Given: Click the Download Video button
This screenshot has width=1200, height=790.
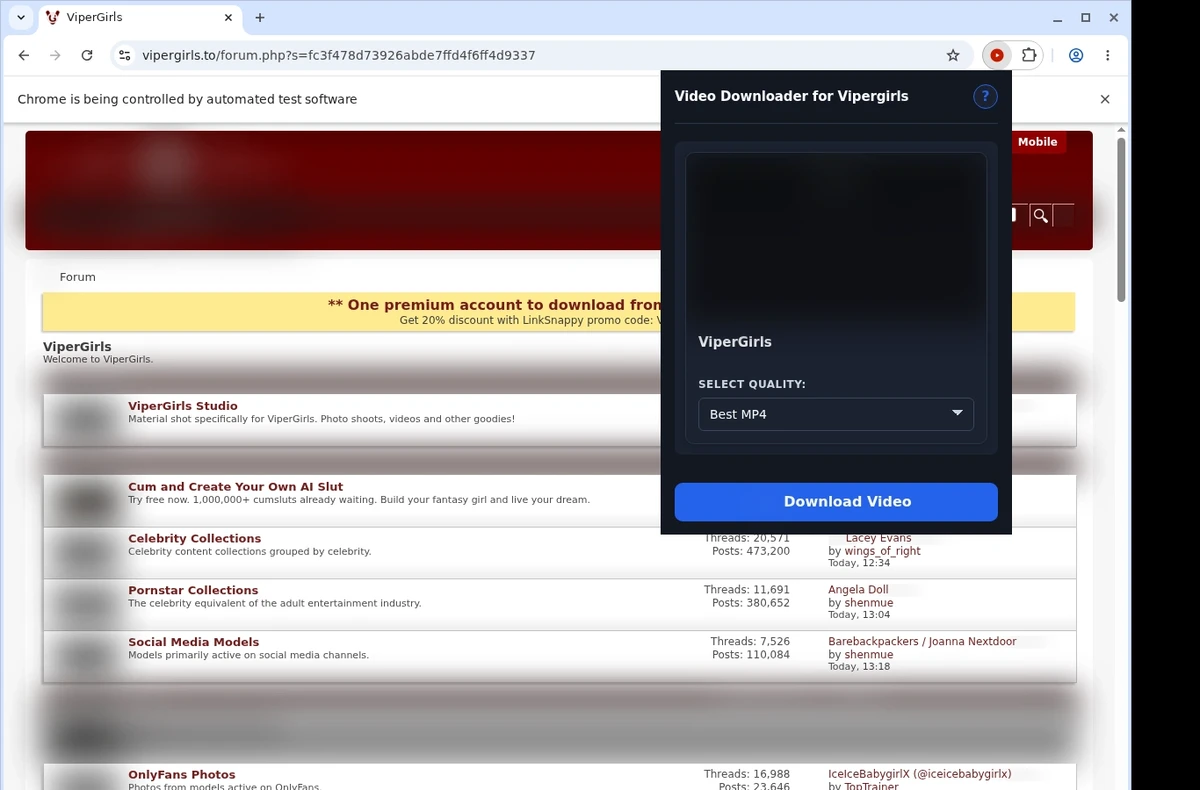Looking at the screenshot, I should 836,502.
